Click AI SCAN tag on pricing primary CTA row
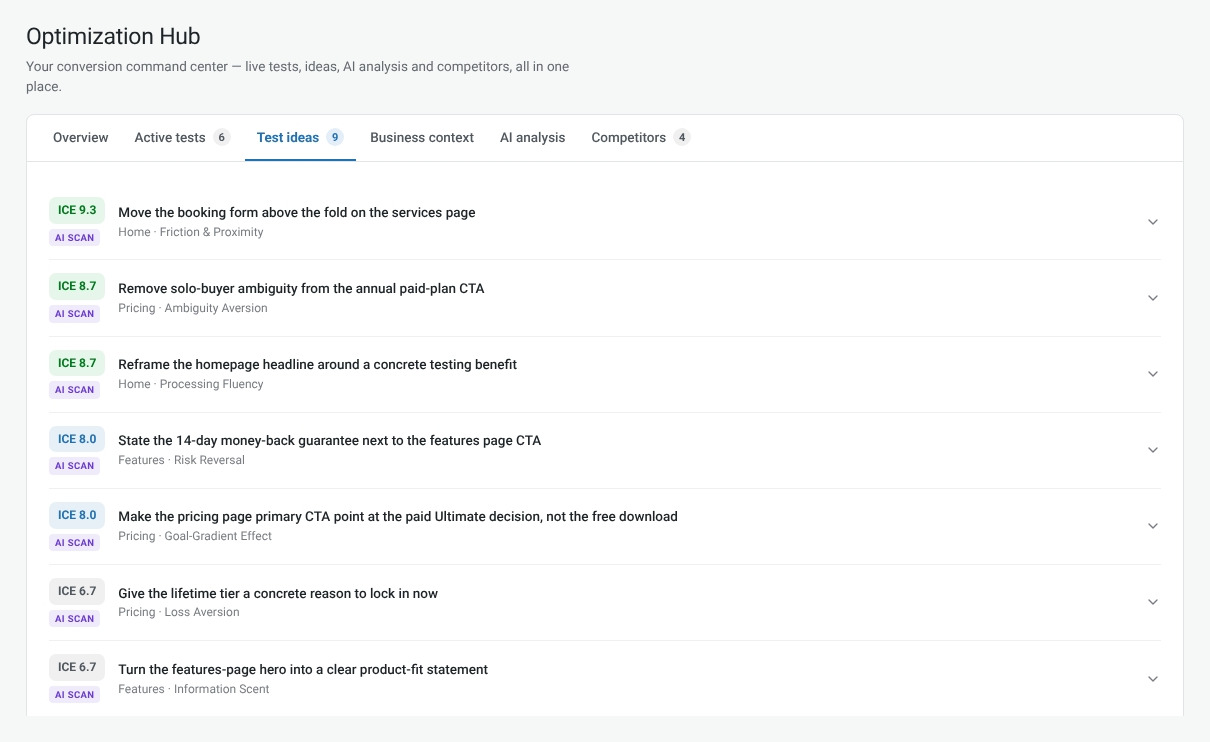Screen dimensions: 1210x742 74,543
